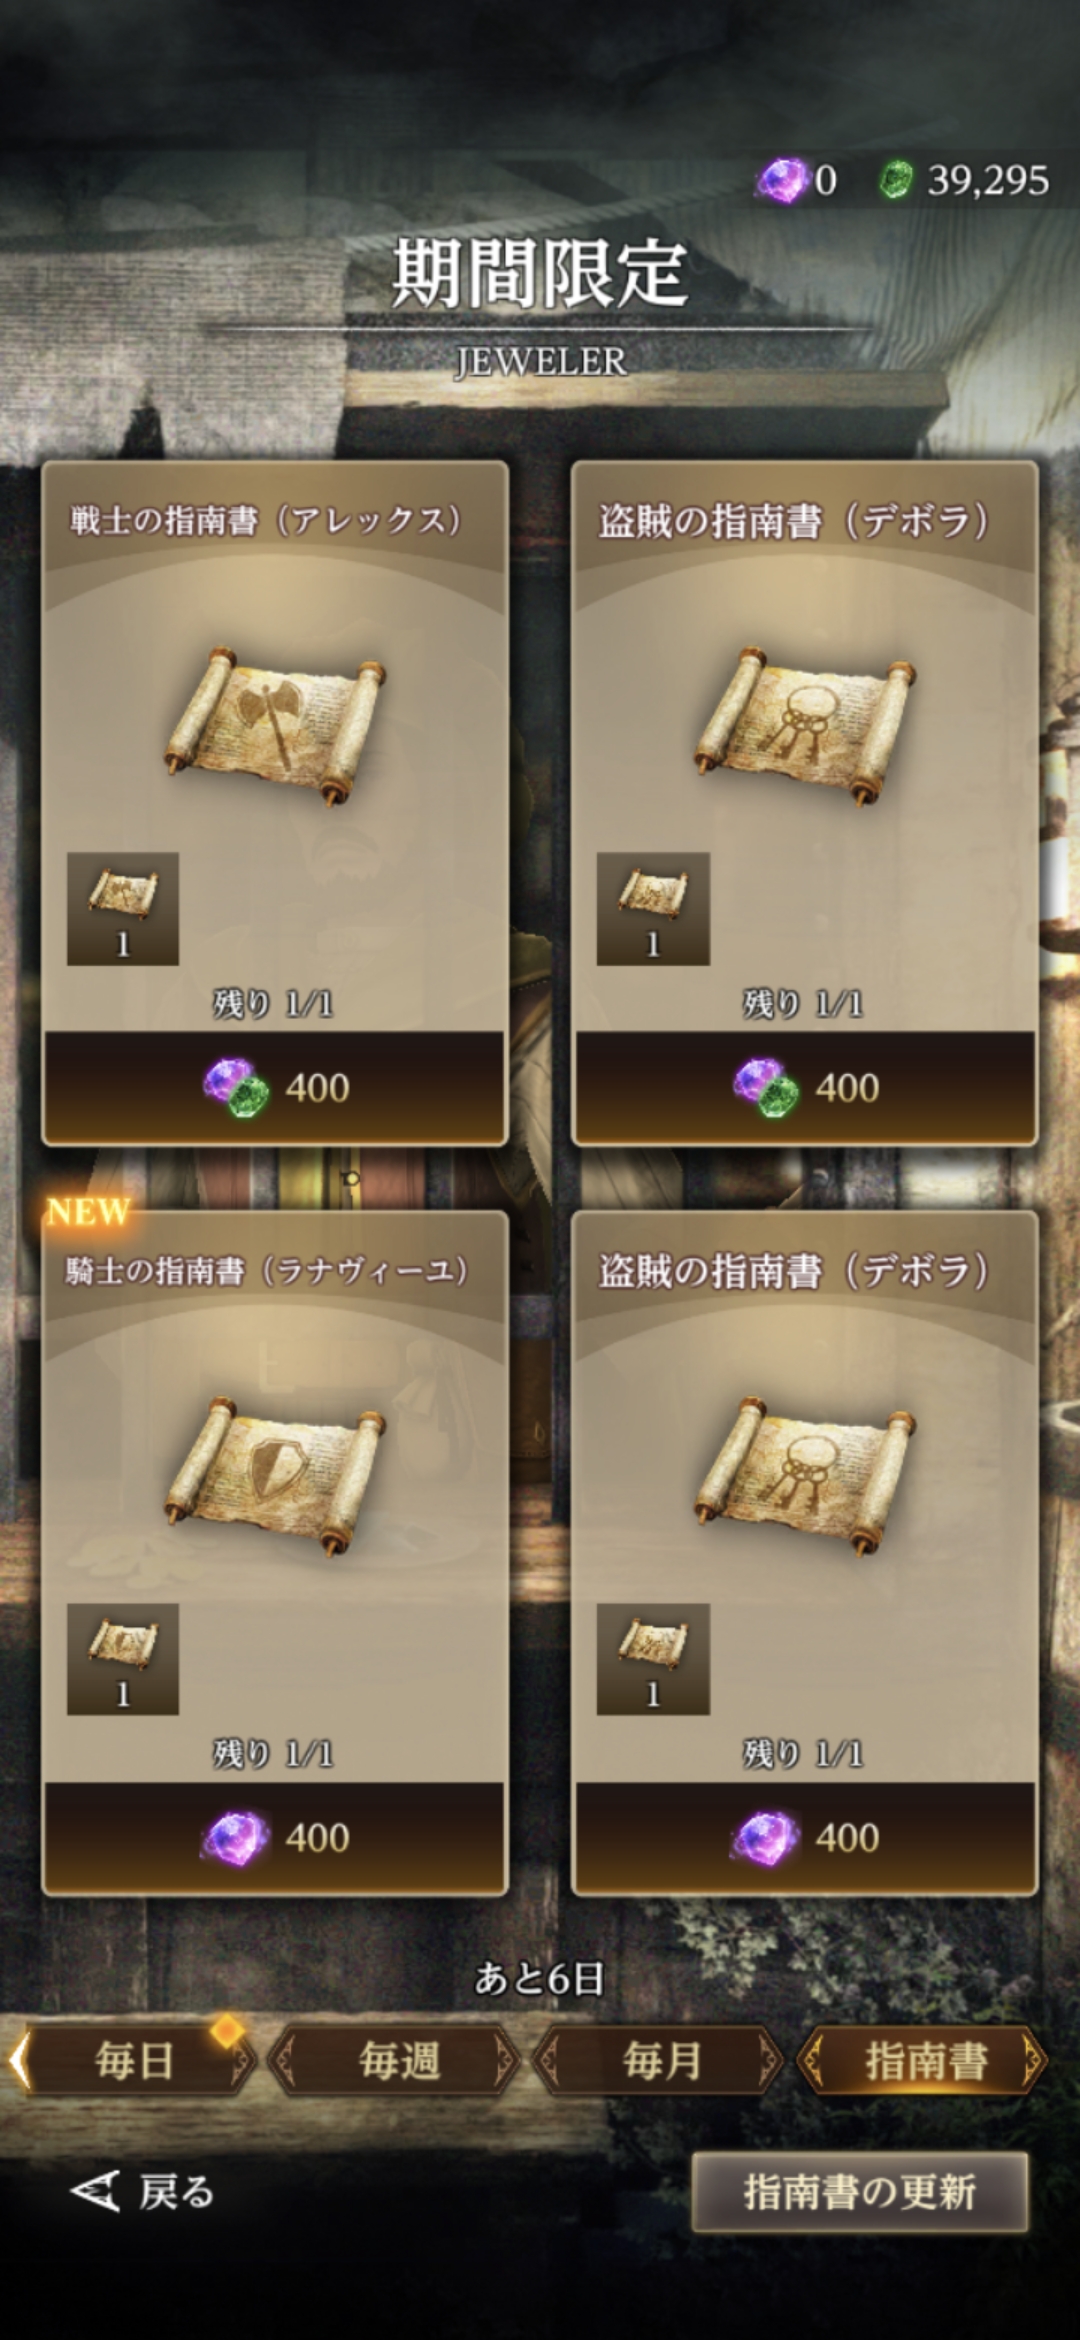1080x2340 pixels.
Task: Click the 指南書の更新 refresh button
Action: click(x=860, y=2192)
